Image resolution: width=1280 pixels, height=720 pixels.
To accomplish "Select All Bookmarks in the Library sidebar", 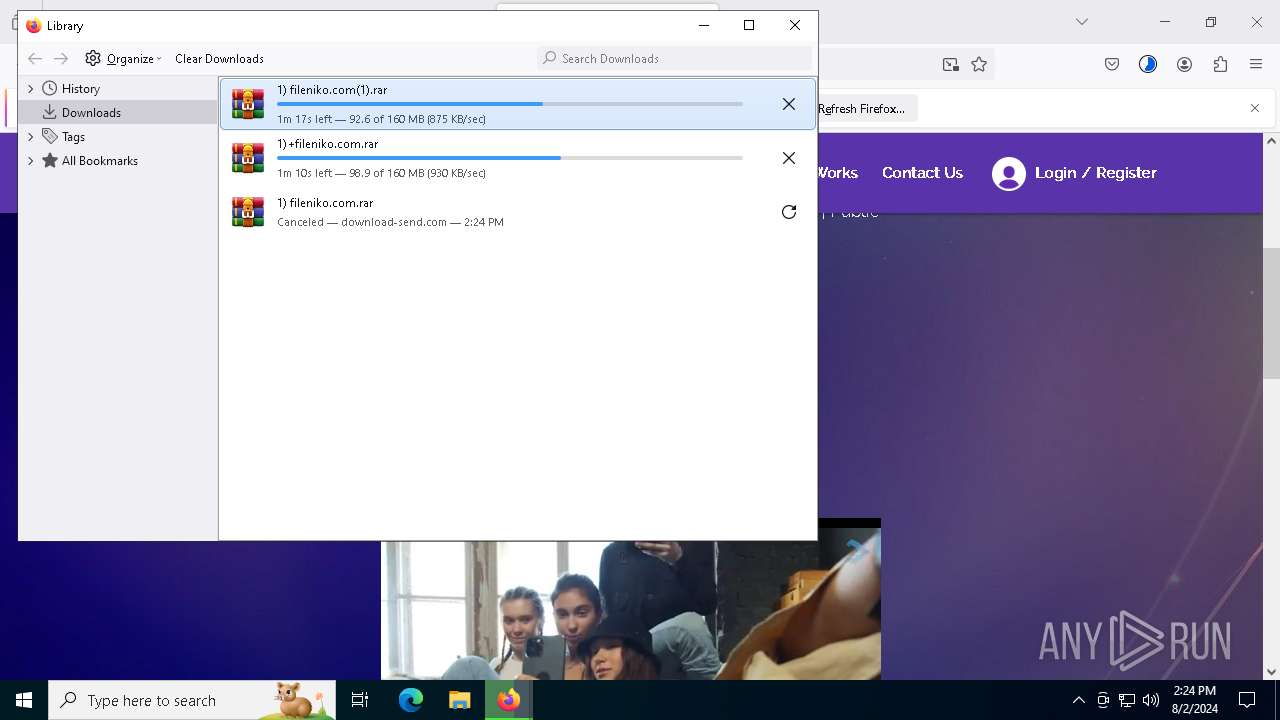I will (99, 160).
